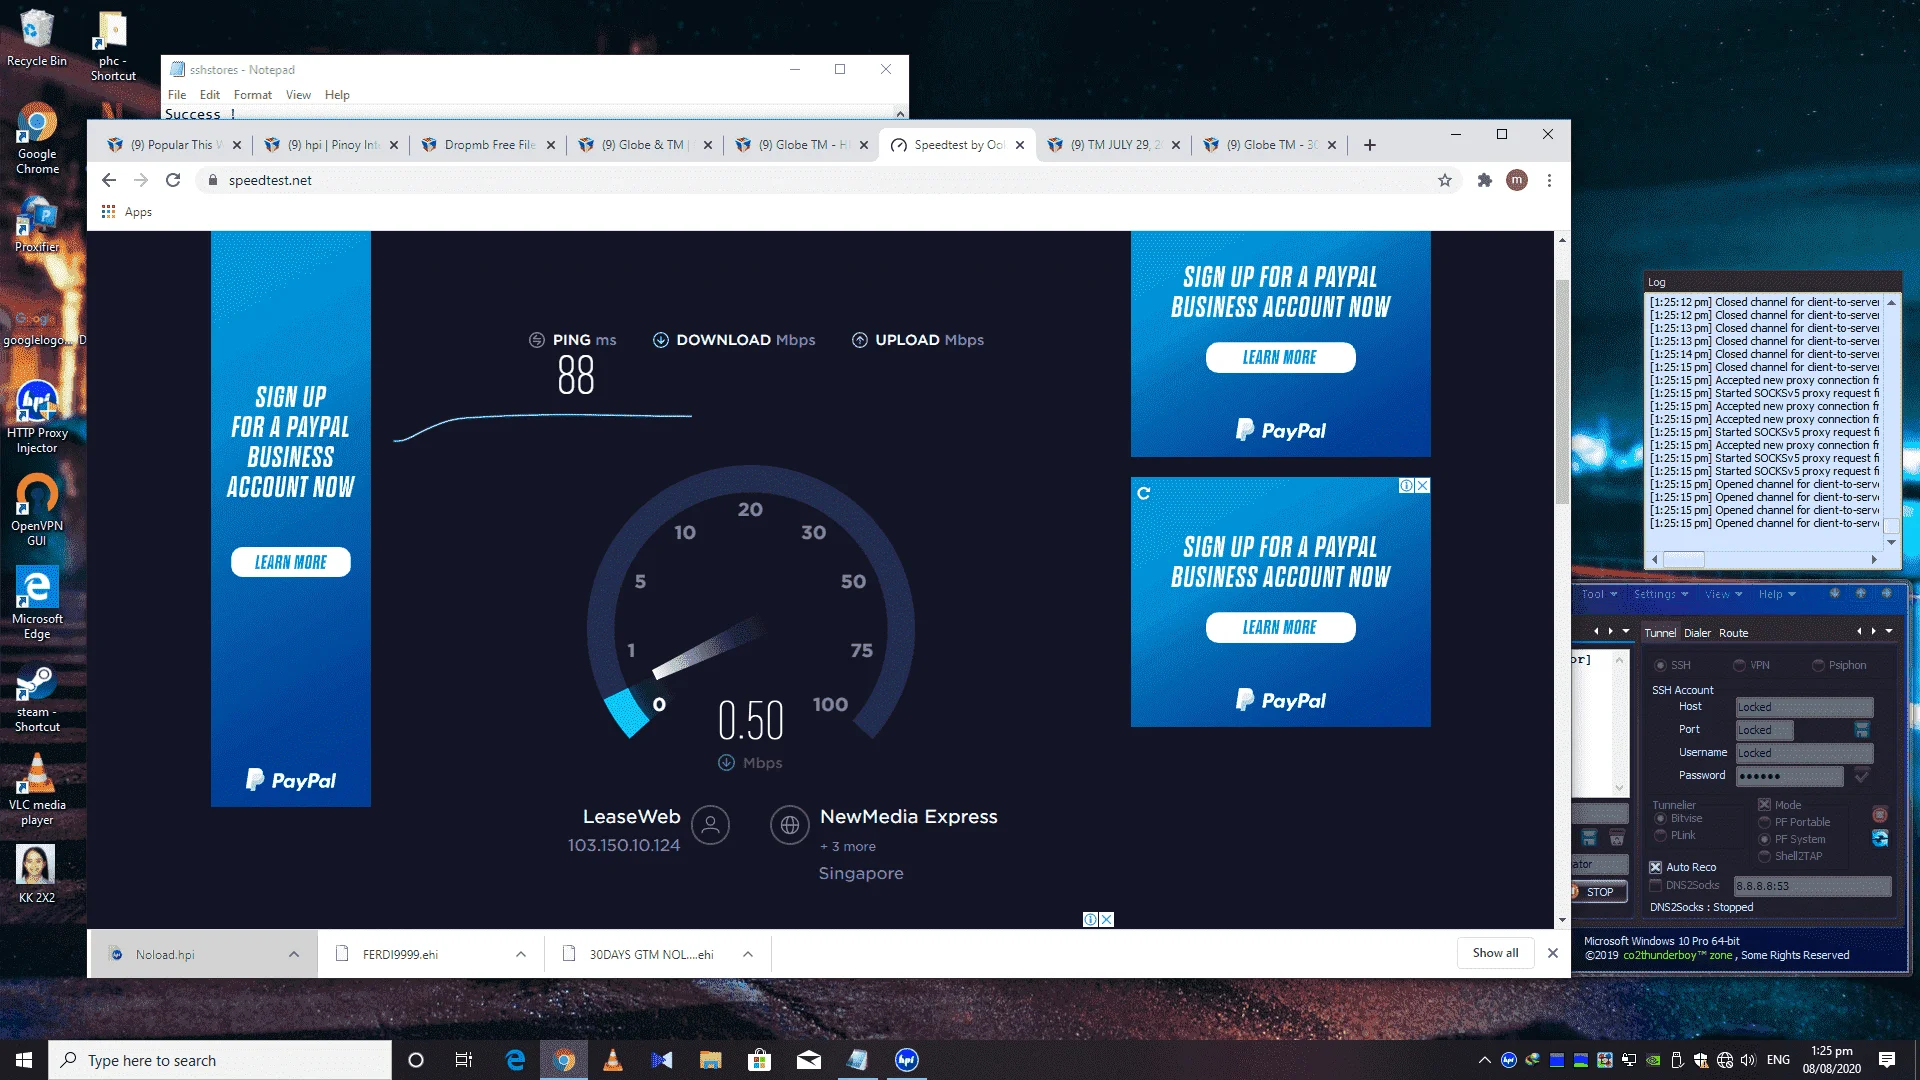This screenshot has height=1080, width=1920.
Task: Select the Psiphon radio button
Action: pyautogui.click(x=1818, y=665)
